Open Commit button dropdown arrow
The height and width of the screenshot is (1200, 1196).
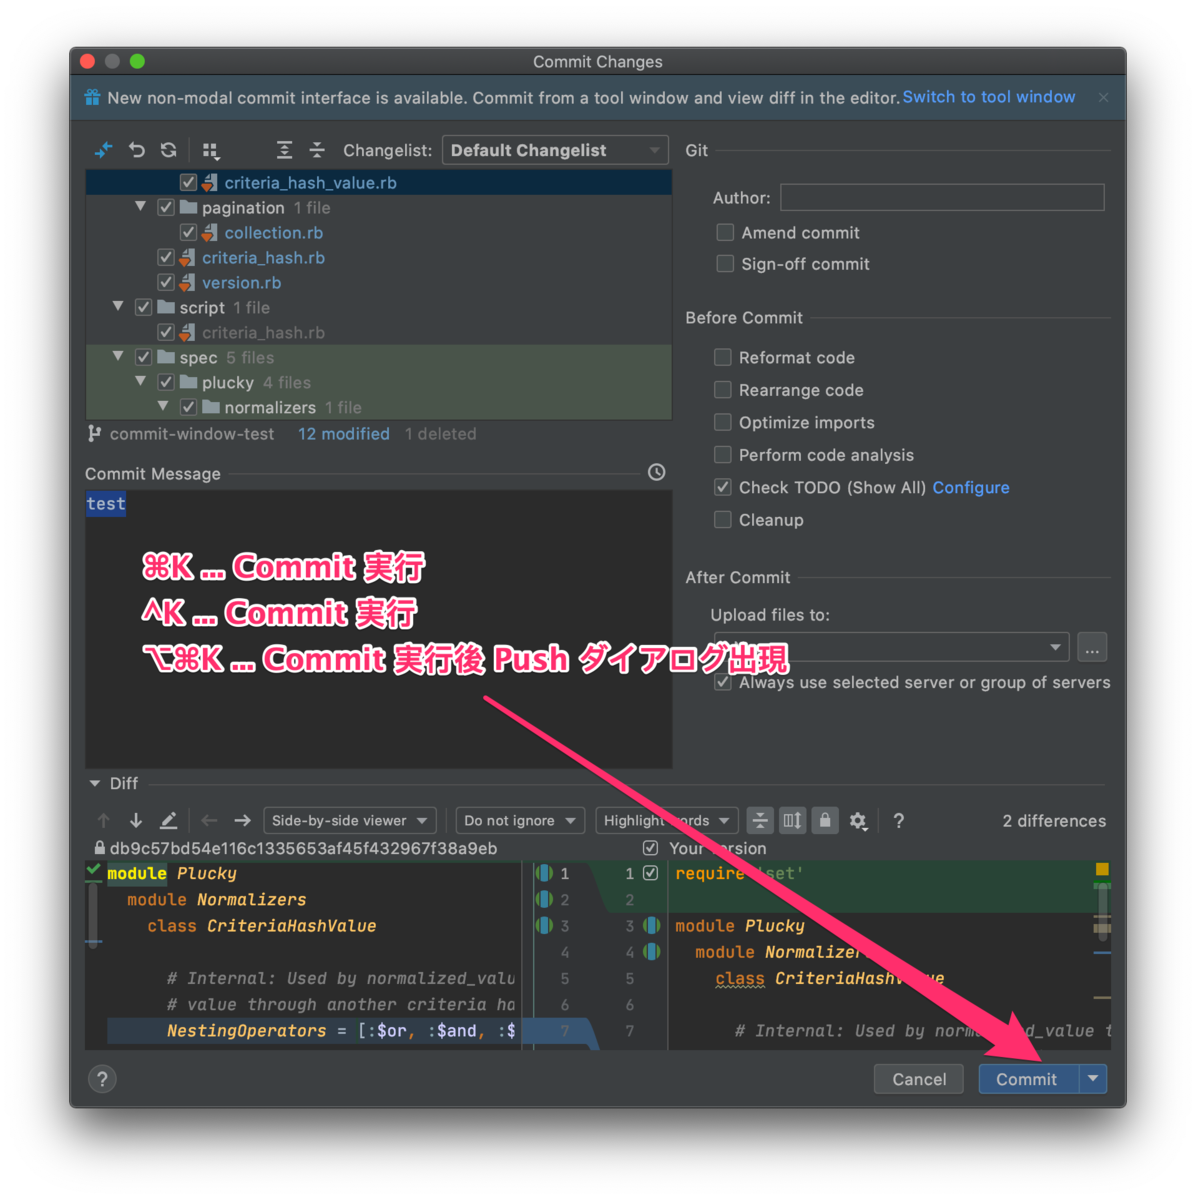pos(1093,1079)
